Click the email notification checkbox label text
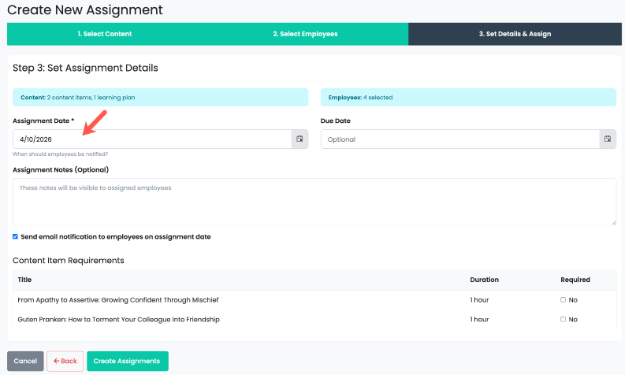Screen dimensions: 625x375 116,237
